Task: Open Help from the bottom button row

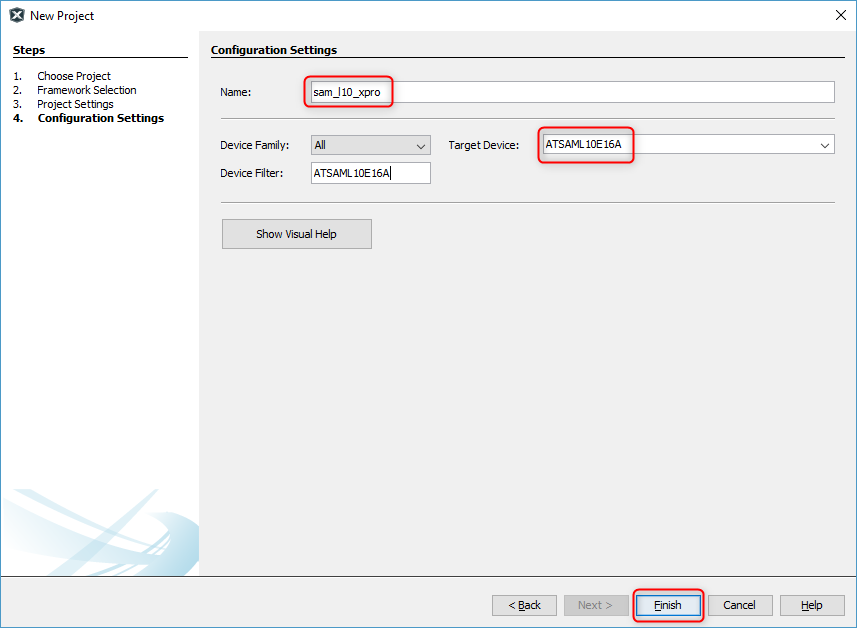Action: click(x=811, y=605)
